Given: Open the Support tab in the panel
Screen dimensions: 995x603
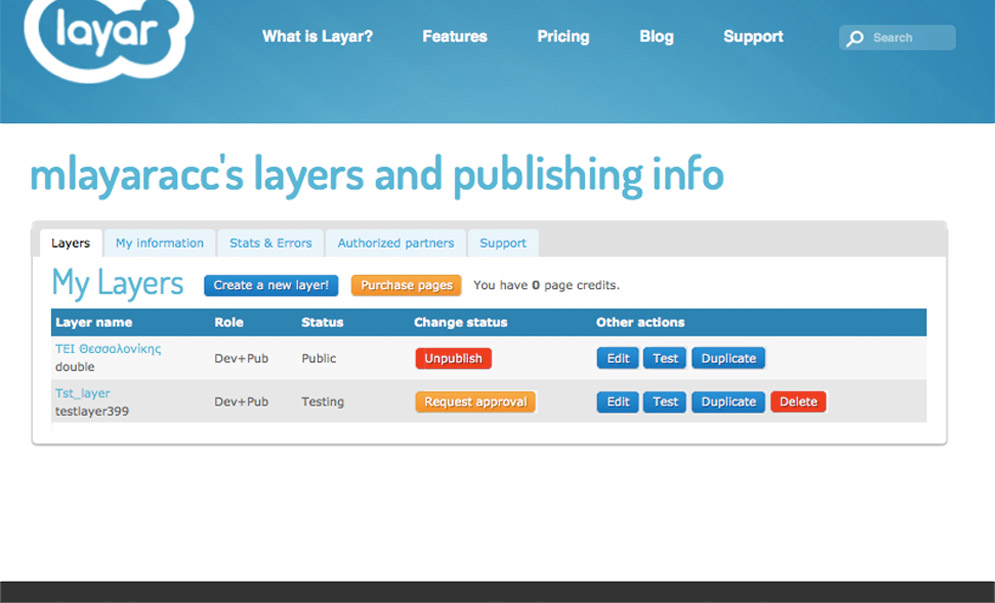Looking at the screenshot, I should click(503, 243).
